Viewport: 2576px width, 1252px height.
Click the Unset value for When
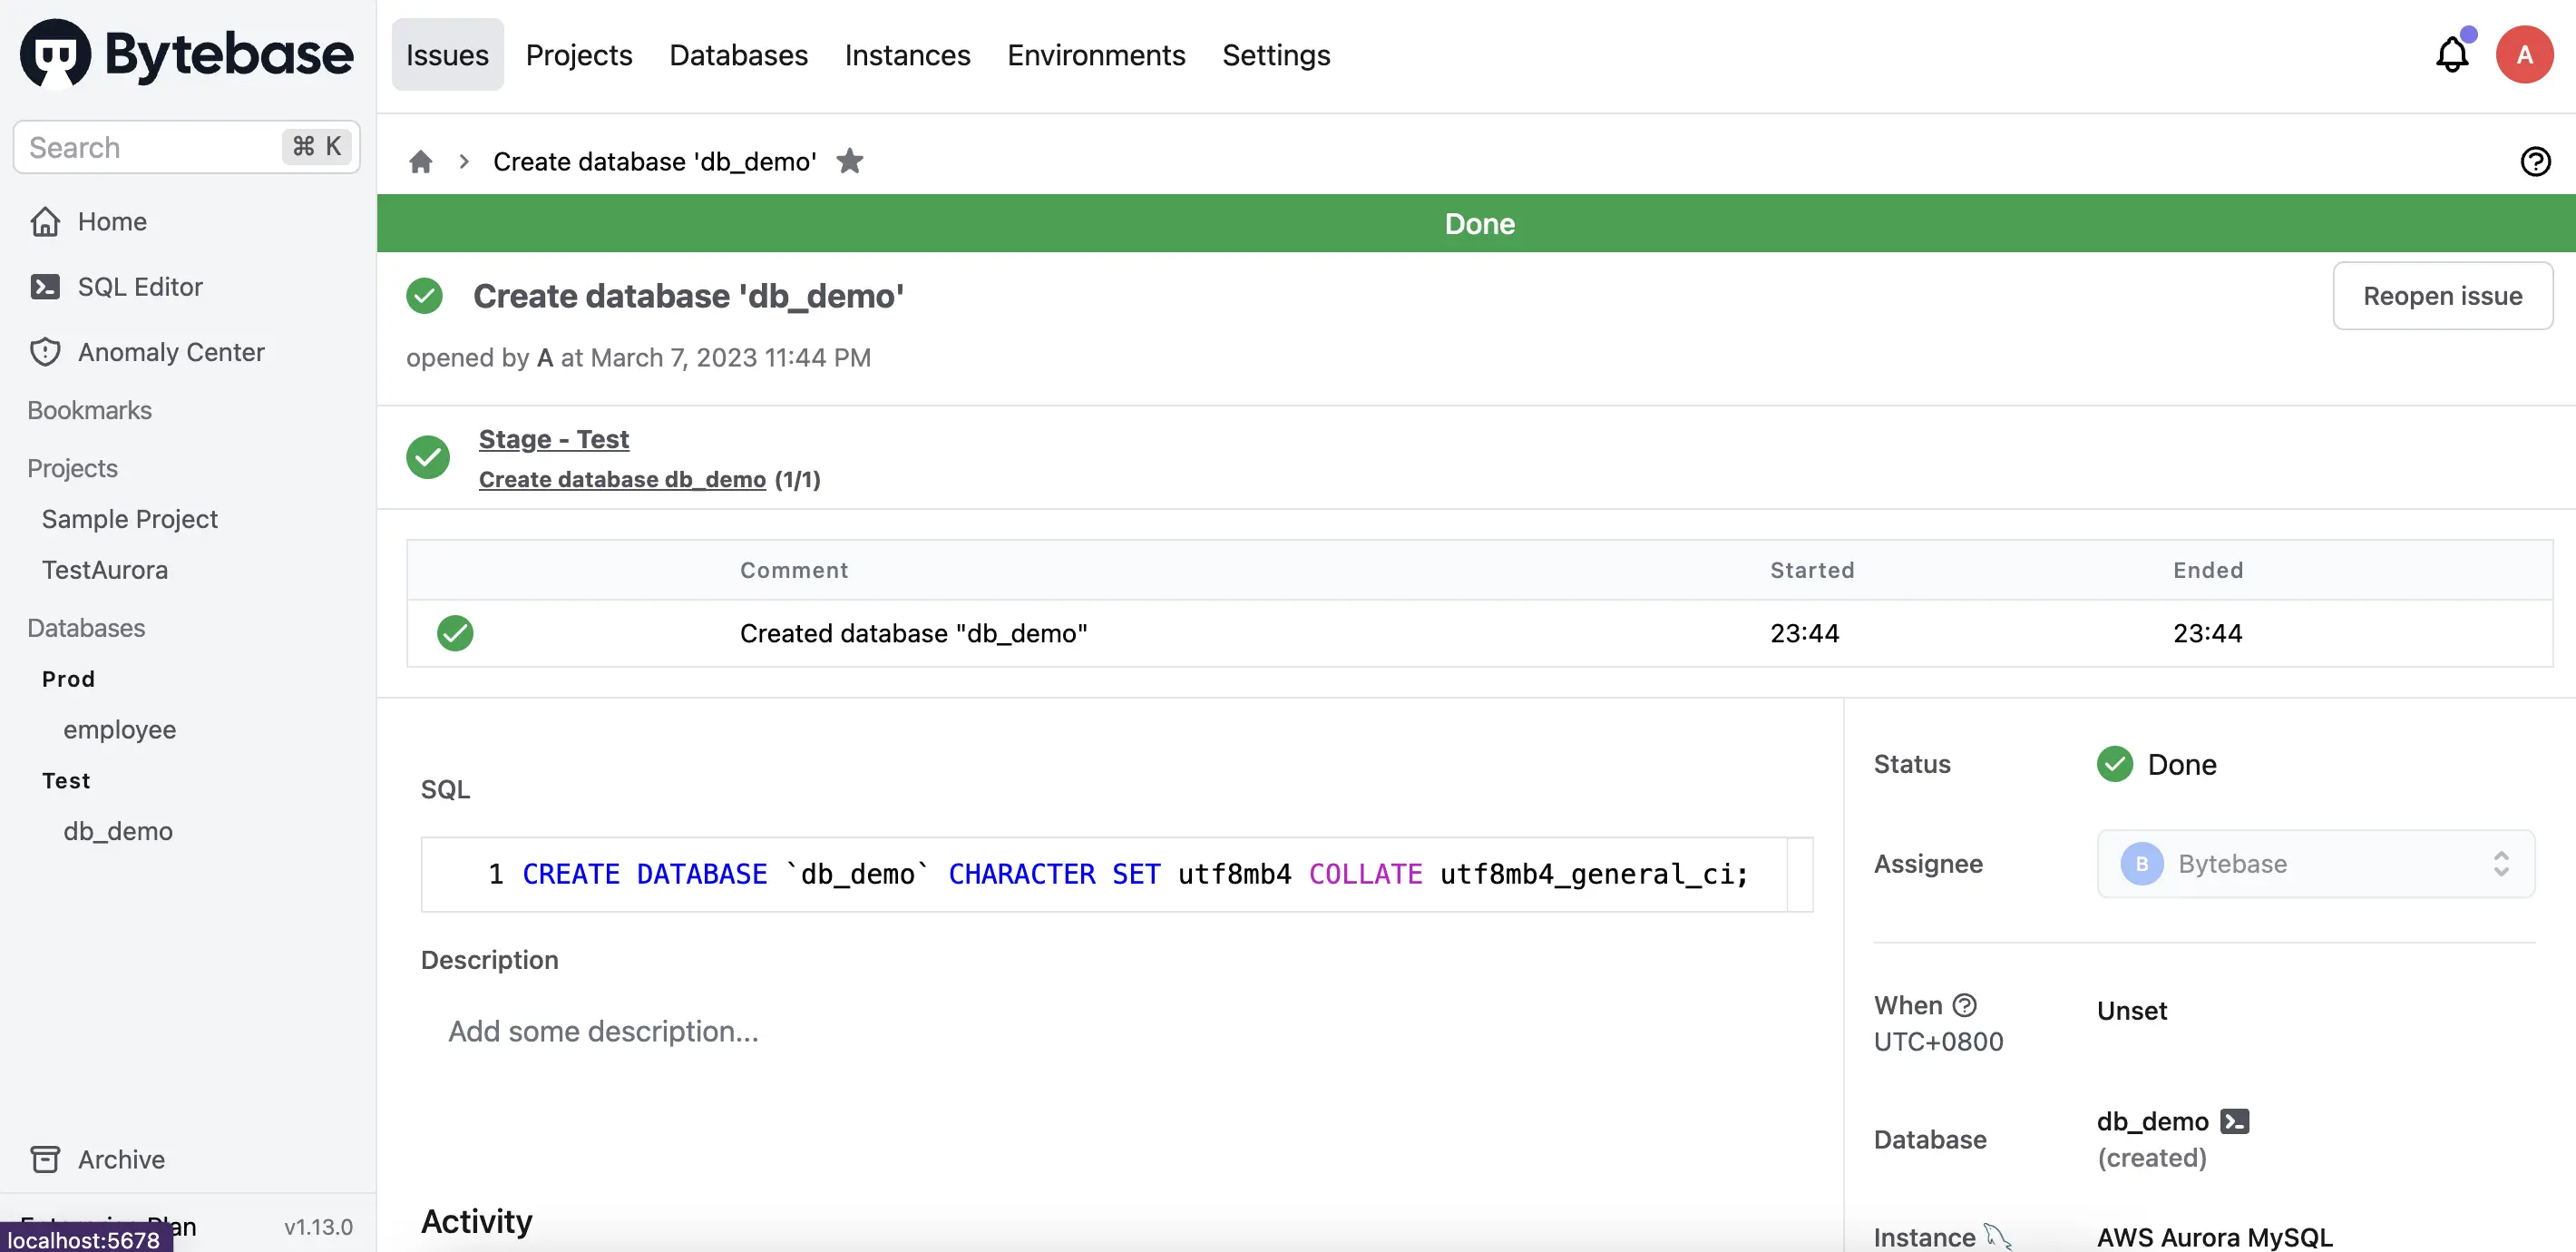(2131, 1010)
